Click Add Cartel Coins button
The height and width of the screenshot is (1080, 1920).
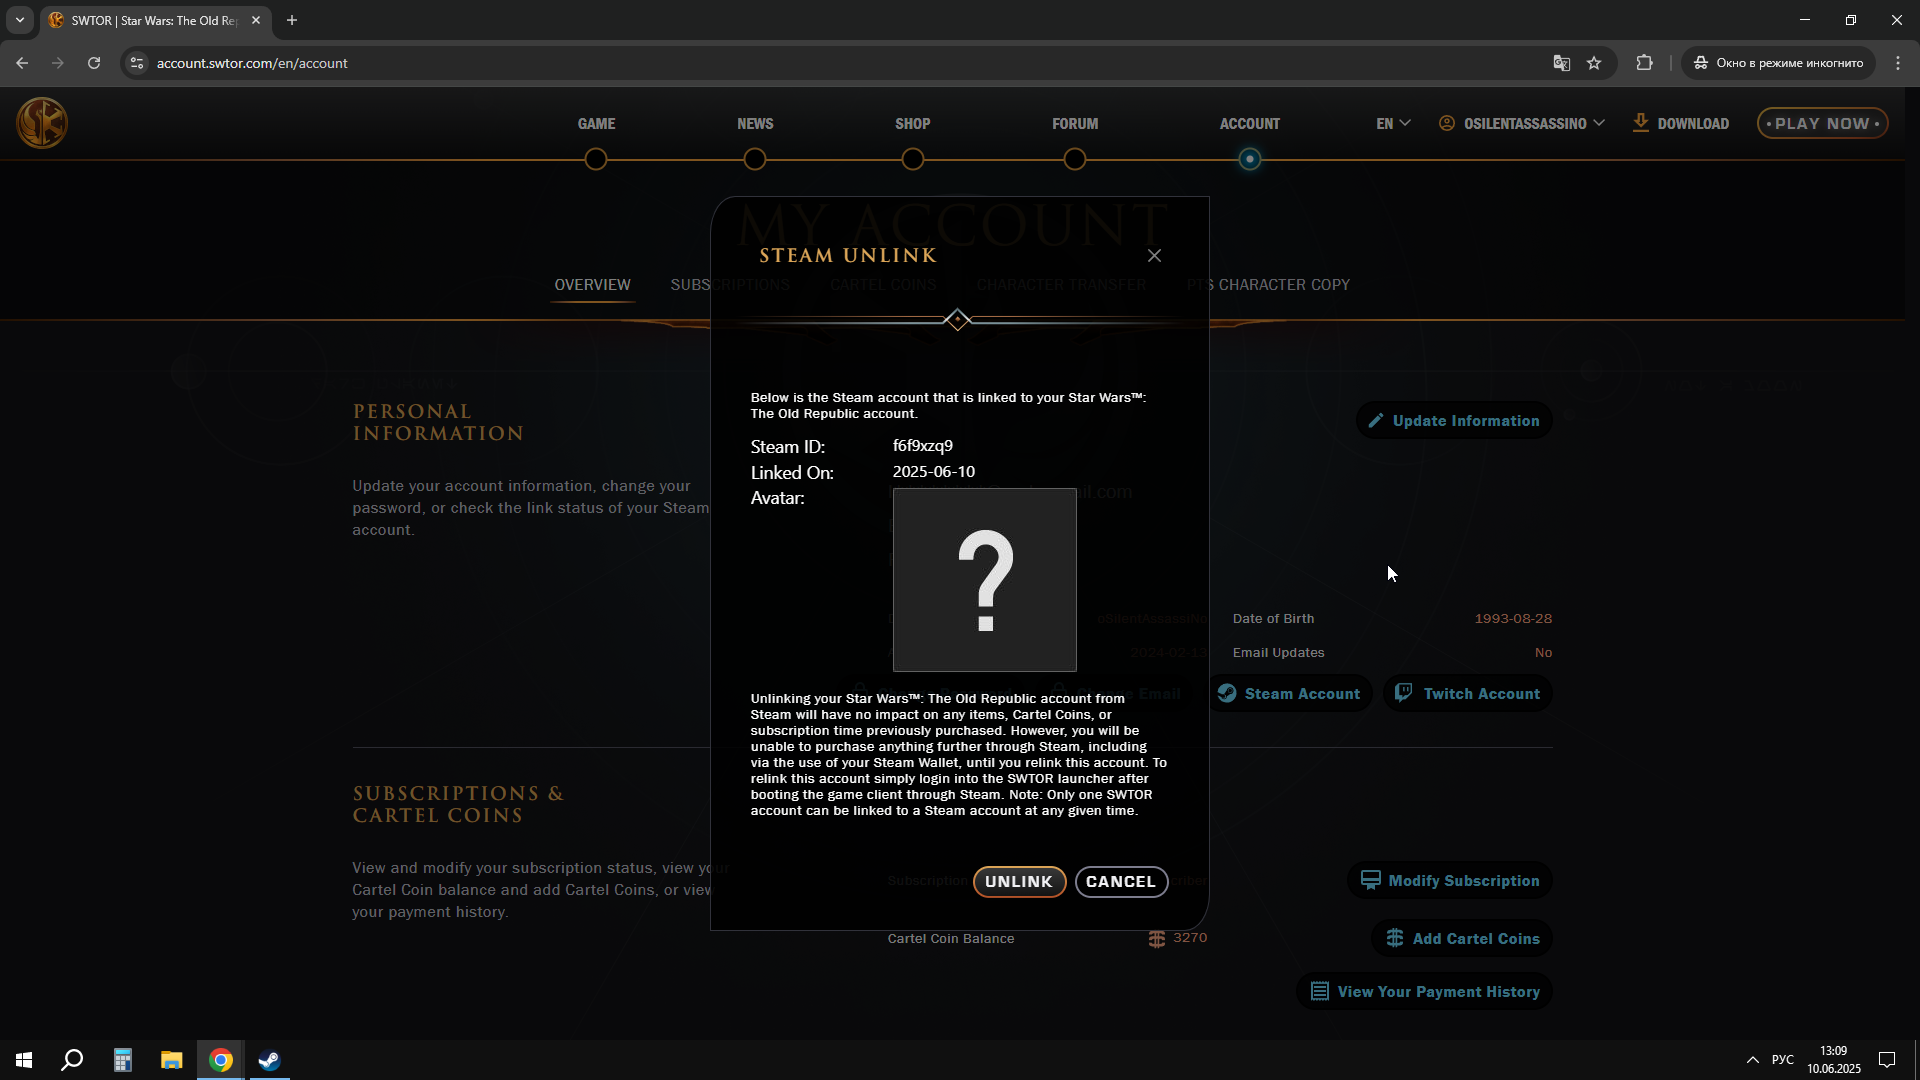pos(1462,939)
